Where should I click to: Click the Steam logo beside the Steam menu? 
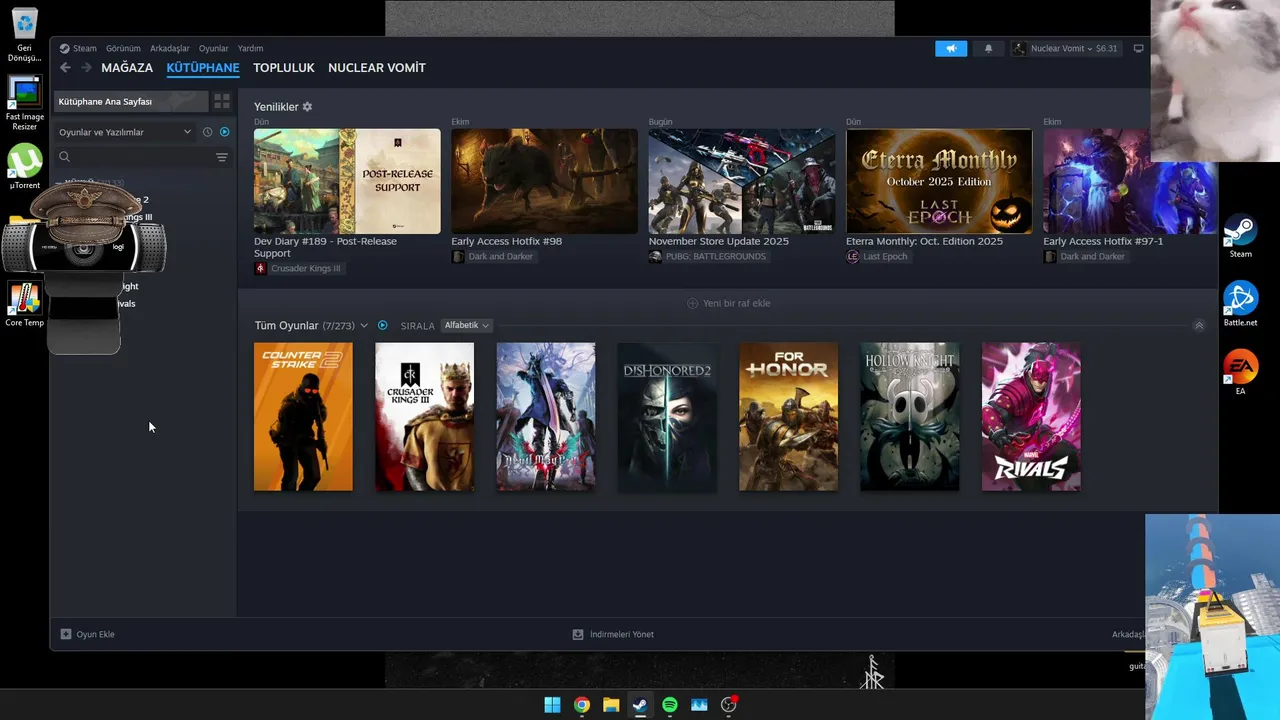[64, 48]
